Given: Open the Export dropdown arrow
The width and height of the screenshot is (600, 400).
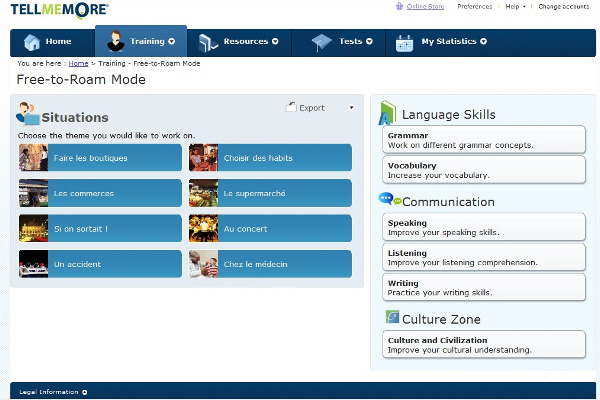Looking at the screenshot, I should pyautogui.click(x=351, y=108).
